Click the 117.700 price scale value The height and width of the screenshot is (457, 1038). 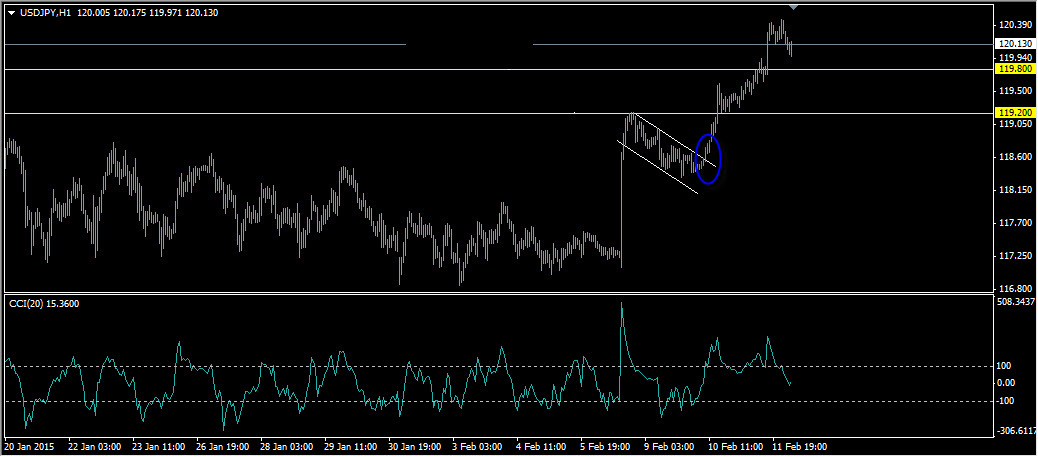[x=1015, y=223]
